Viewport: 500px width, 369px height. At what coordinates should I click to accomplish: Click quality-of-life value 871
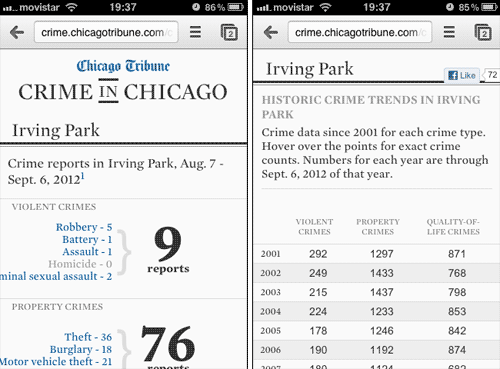pyautogui.click(x=457, y=254)
